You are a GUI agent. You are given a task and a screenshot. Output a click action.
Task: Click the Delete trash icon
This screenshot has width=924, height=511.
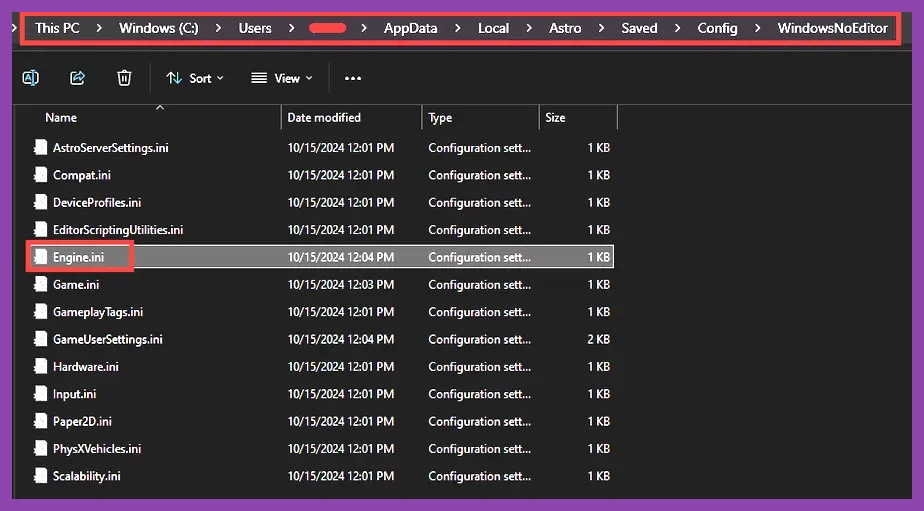(x=124, y=78)
